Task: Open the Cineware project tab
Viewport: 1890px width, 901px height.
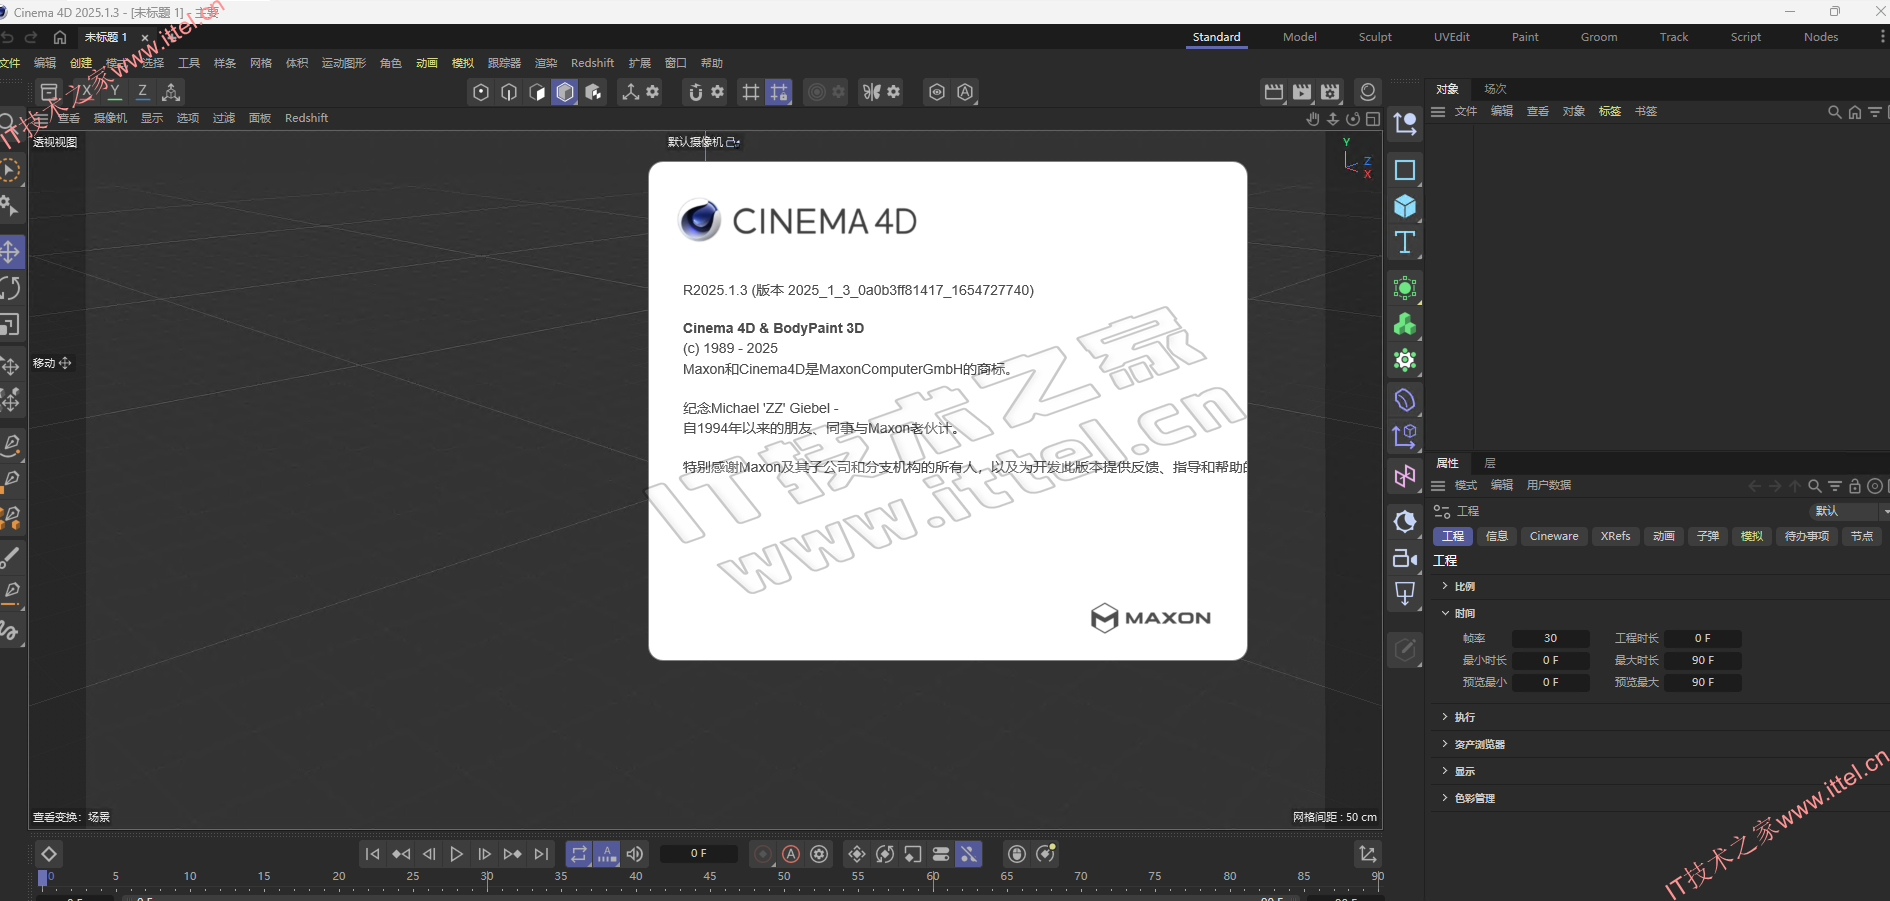Action: [x=1554, y=537]
